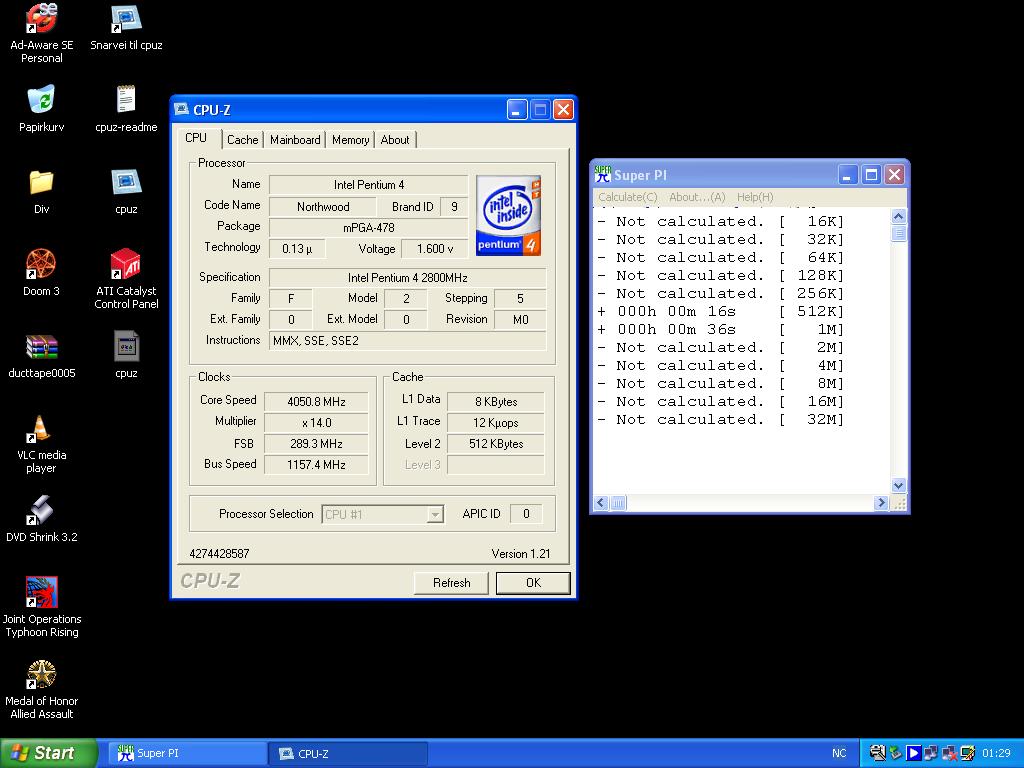
Task: Select the cpuz application icon below cpuz-readme
Action: (x=126, y=182)
